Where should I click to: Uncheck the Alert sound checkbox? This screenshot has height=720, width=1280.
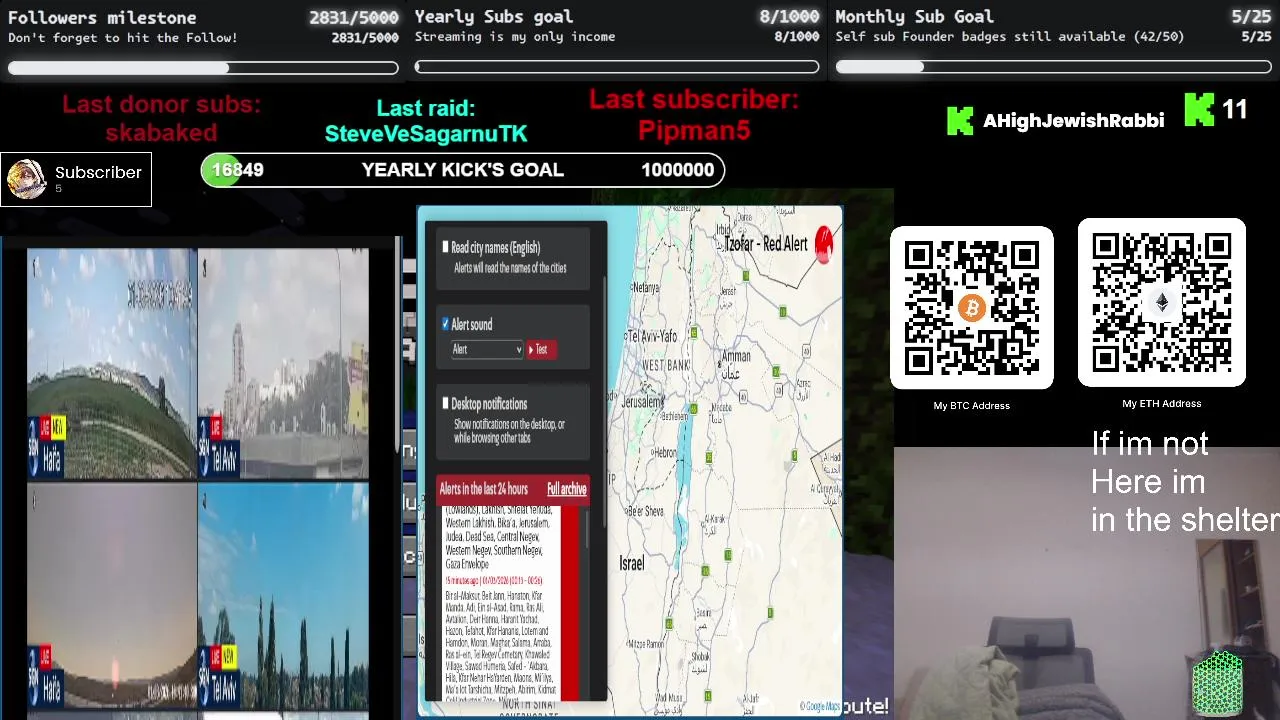(446, 324)
